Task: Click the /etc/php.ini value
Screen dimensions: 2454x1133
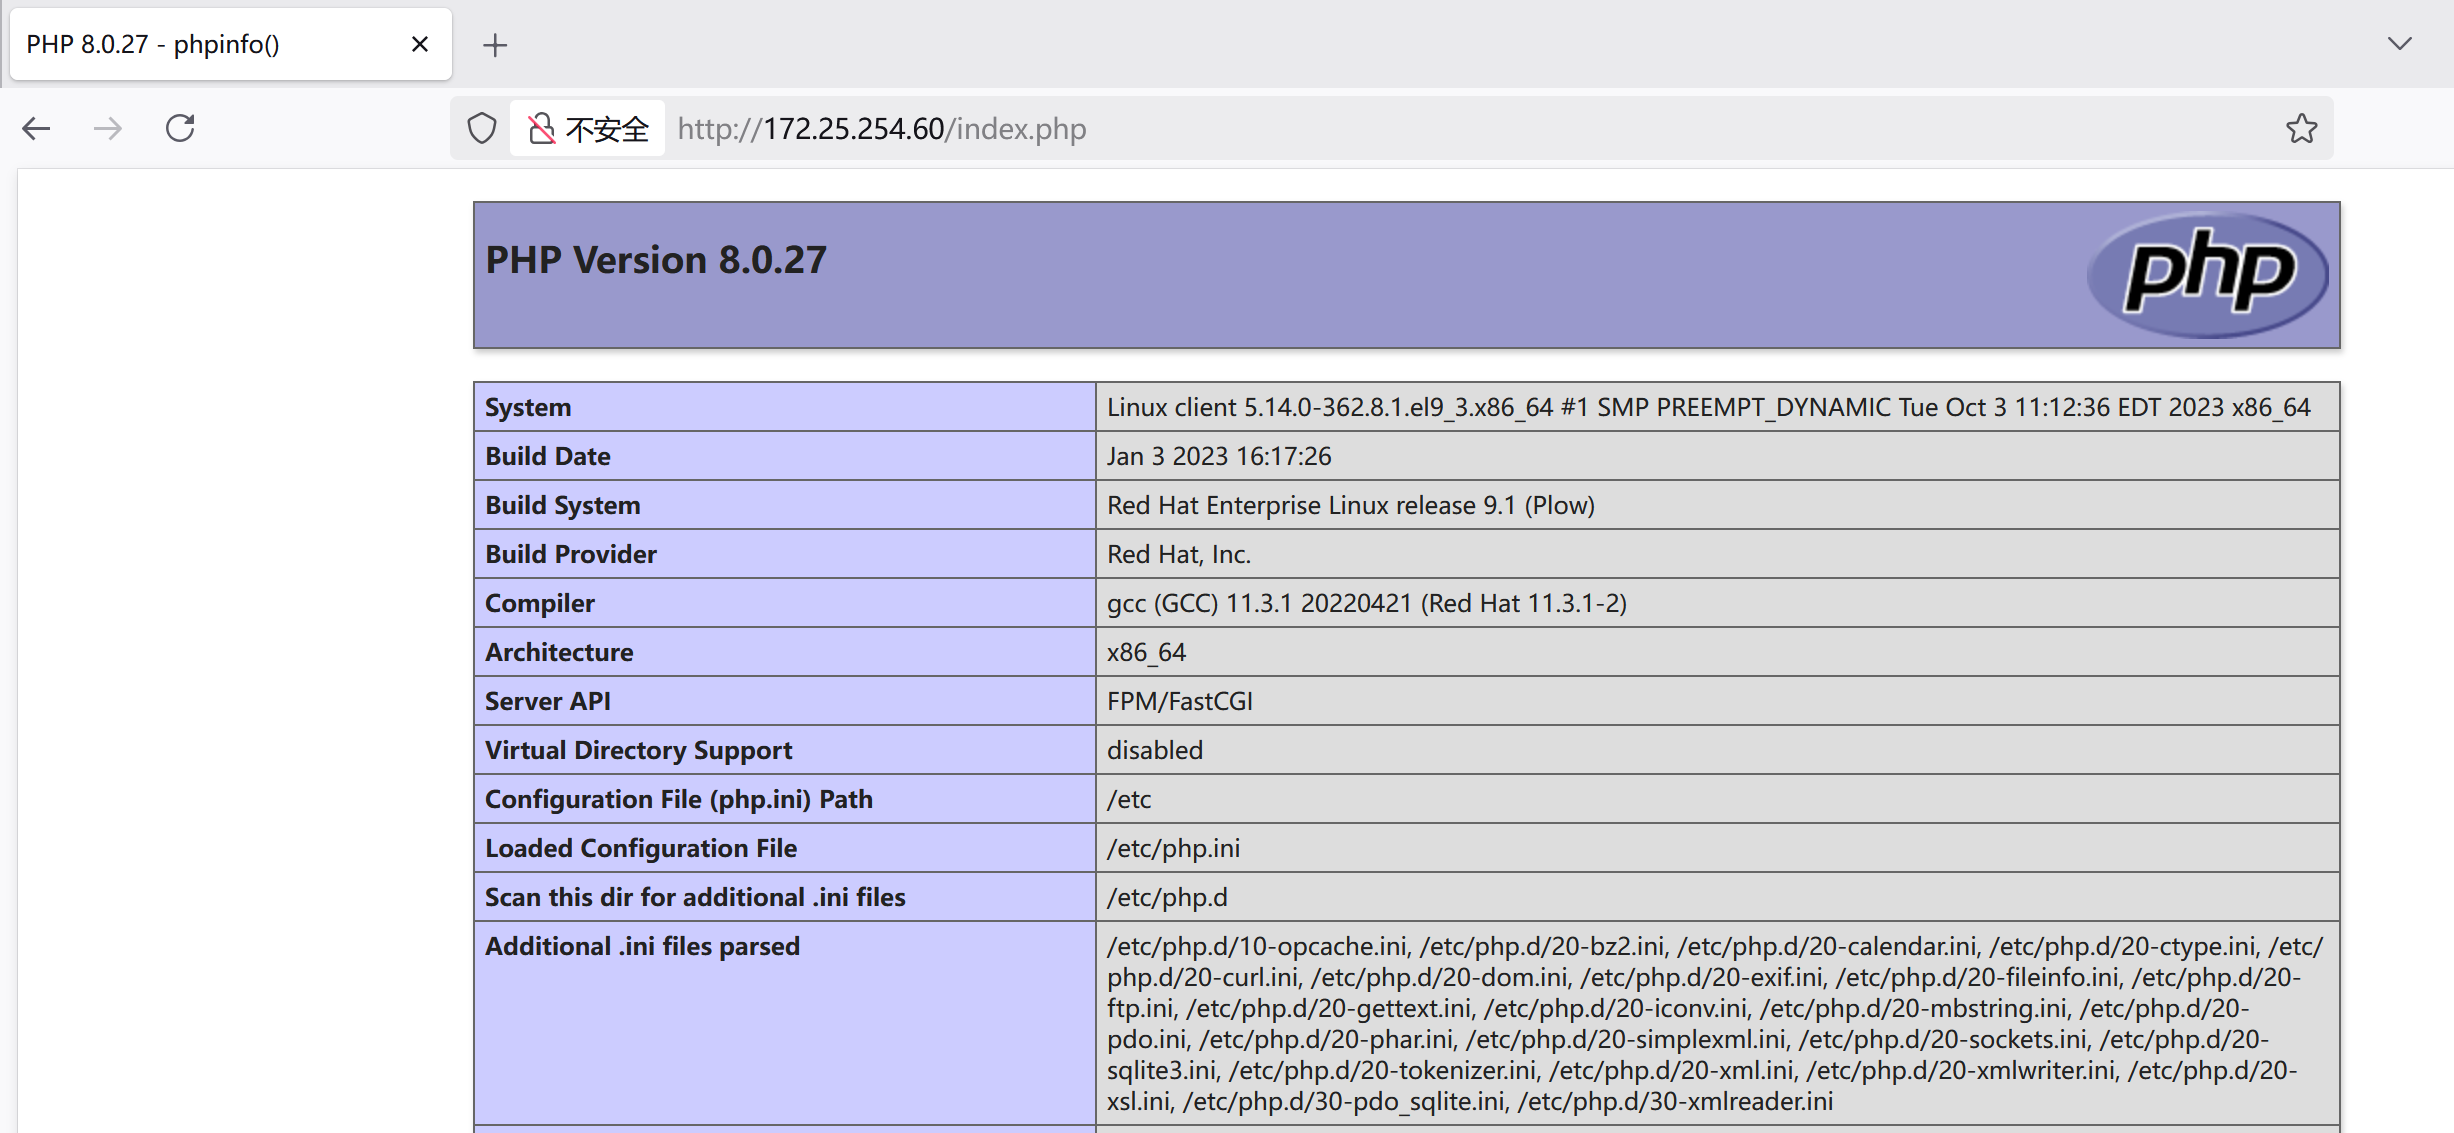Action: [1173, 848]
